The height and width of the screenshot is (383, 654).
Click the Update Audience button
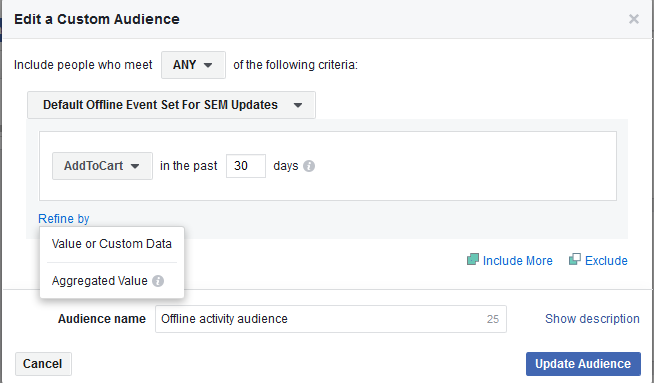[x=583, y=364]
